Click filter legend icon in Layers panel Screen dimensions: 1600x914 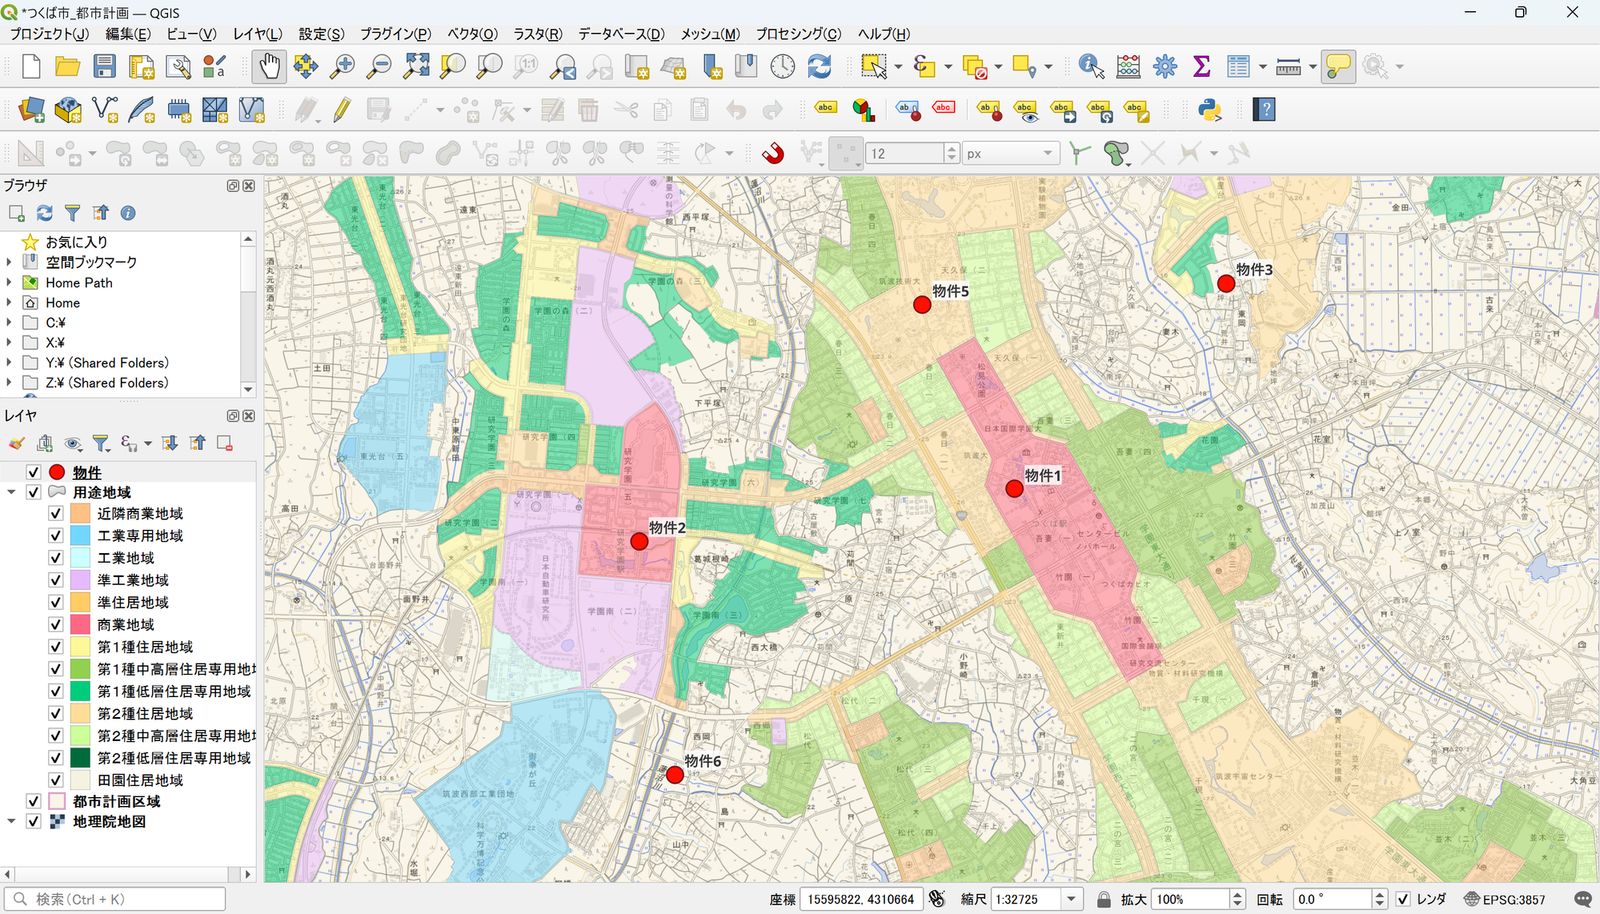click(100, 443)
